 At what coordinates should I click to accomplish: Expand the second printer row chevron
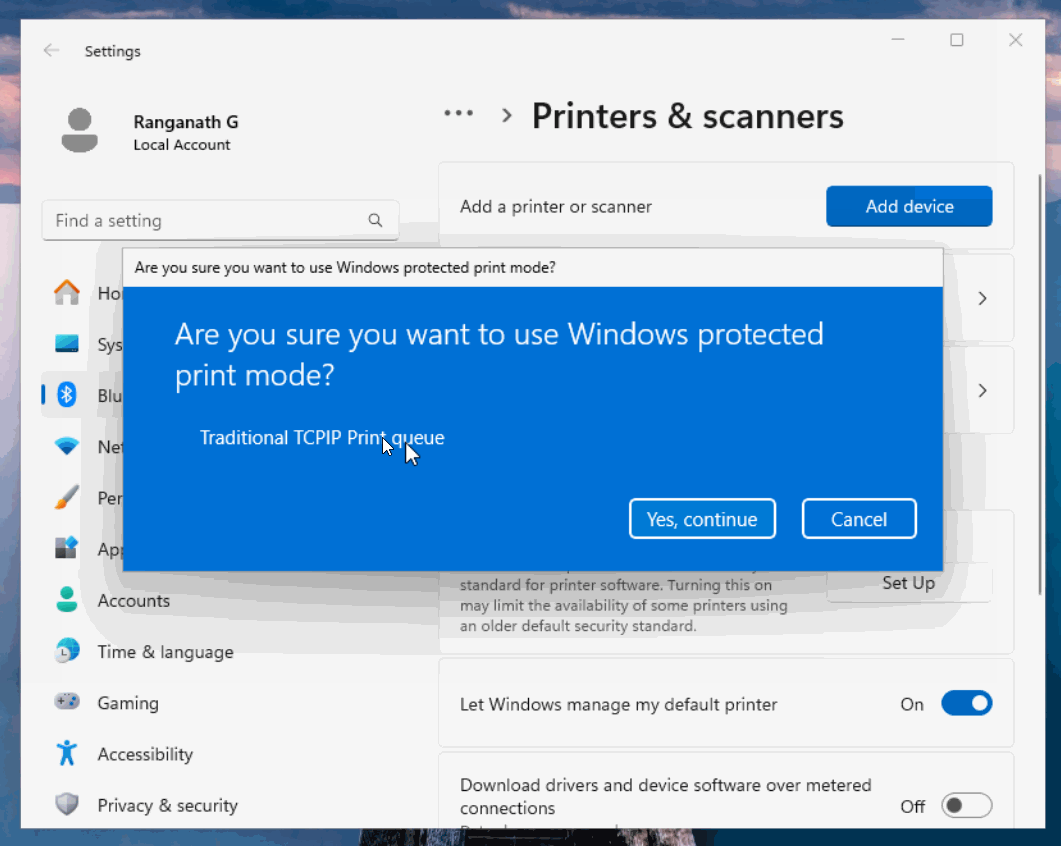tap(982, 390)
